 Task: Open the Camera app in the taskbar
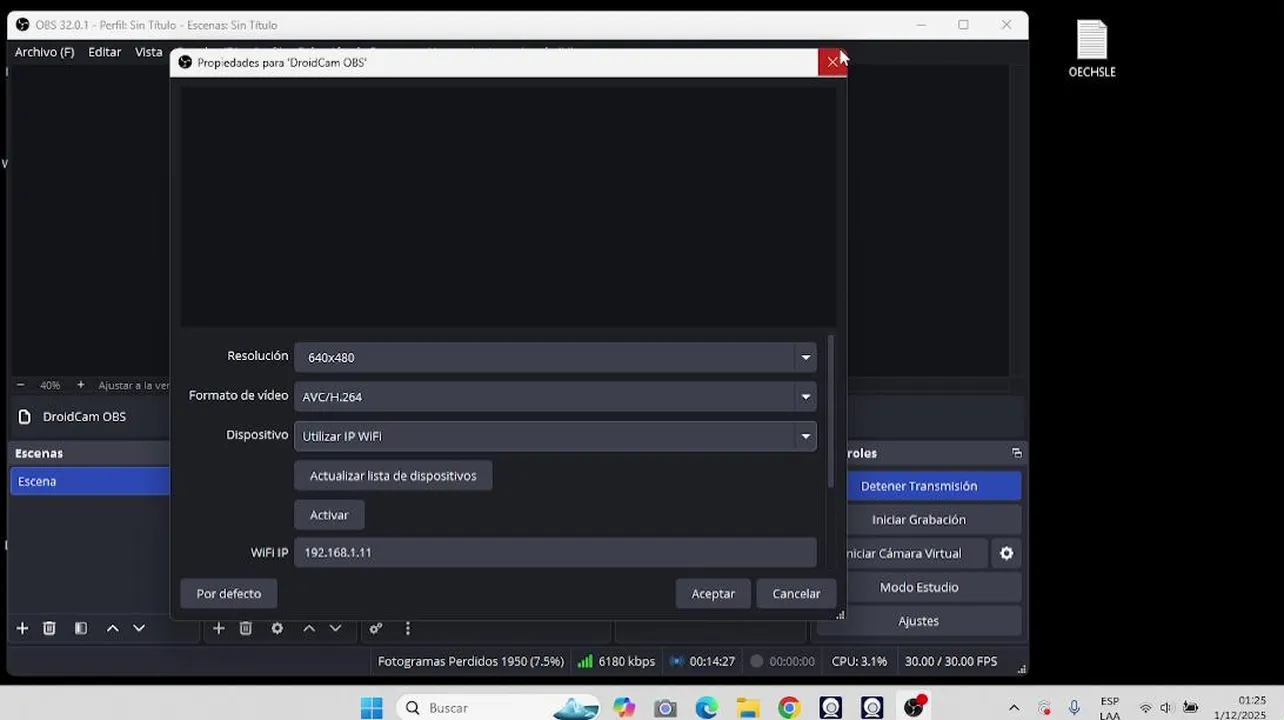coord(665,708)
